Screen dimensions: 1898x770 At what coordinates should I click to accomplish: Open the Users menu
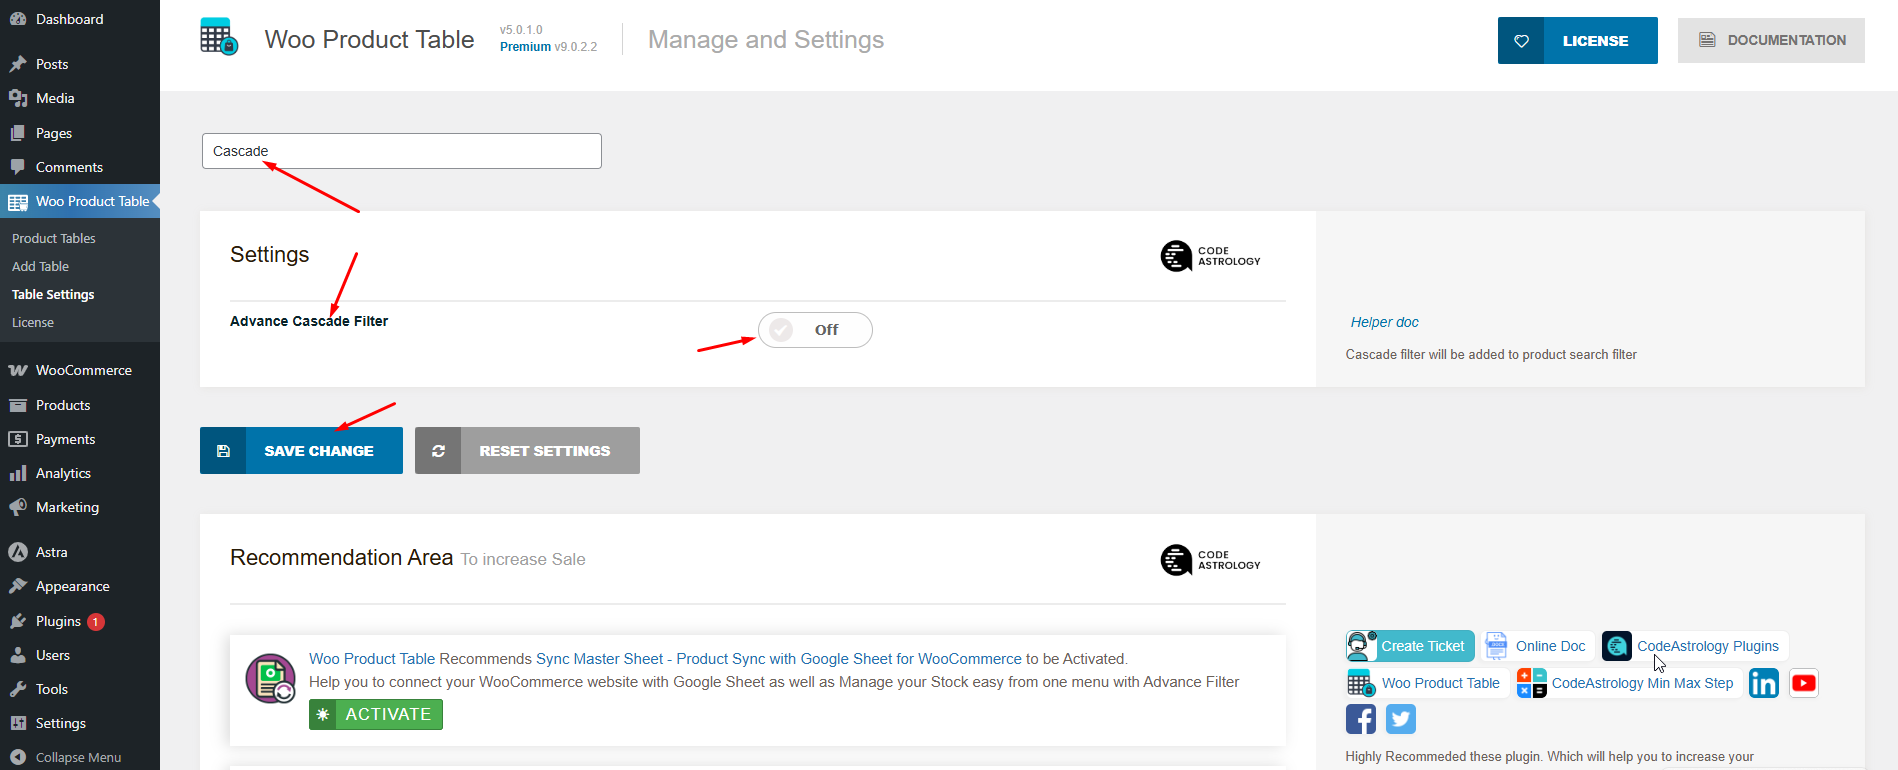(80, 655)
